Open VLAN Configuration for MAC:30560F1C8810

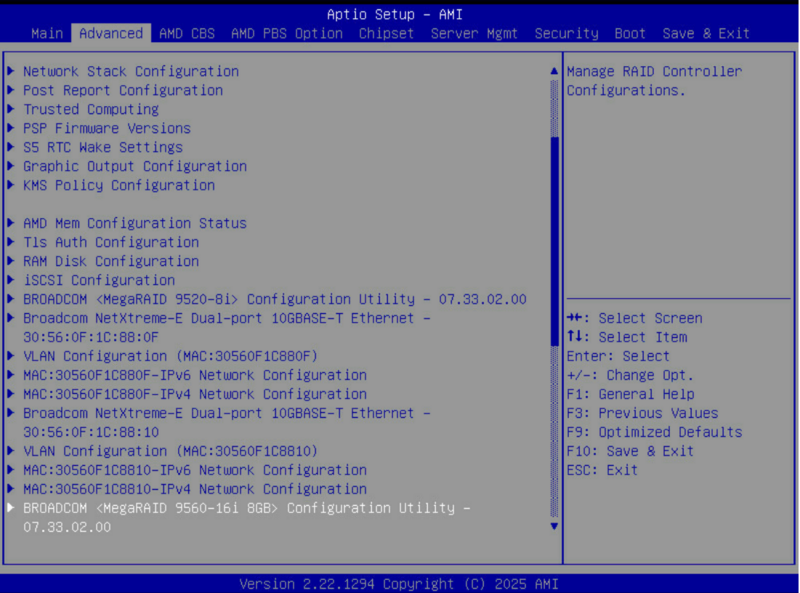[170, 451]
